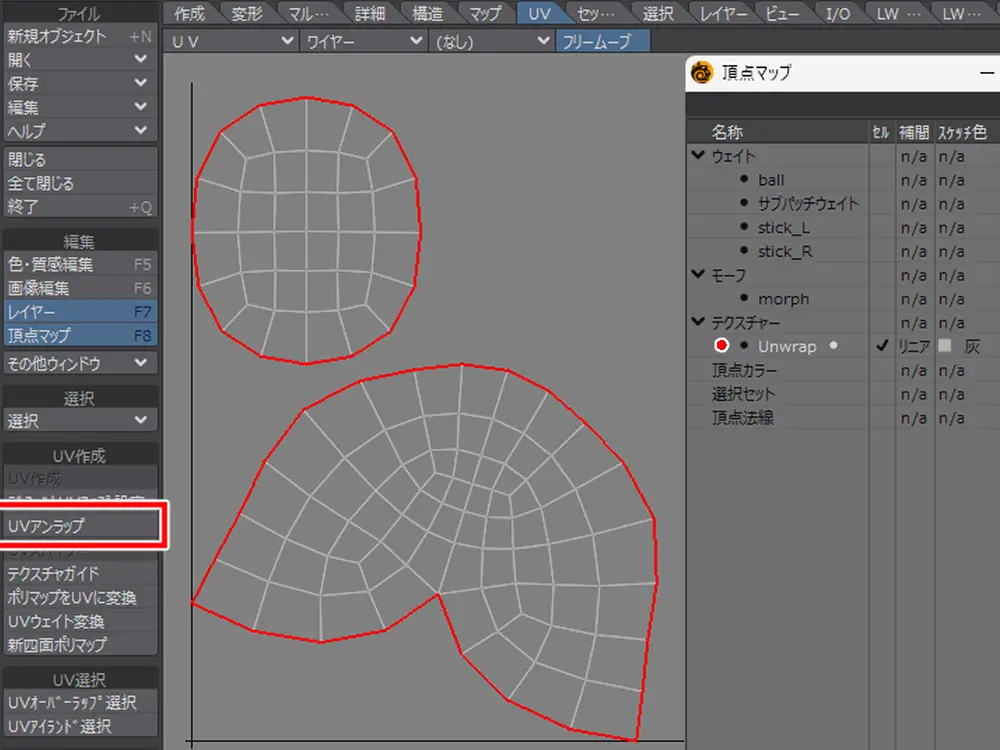Open the (なし) dropdown
This screenshot has width=1000, height=750.
click(x=491, y=41)
